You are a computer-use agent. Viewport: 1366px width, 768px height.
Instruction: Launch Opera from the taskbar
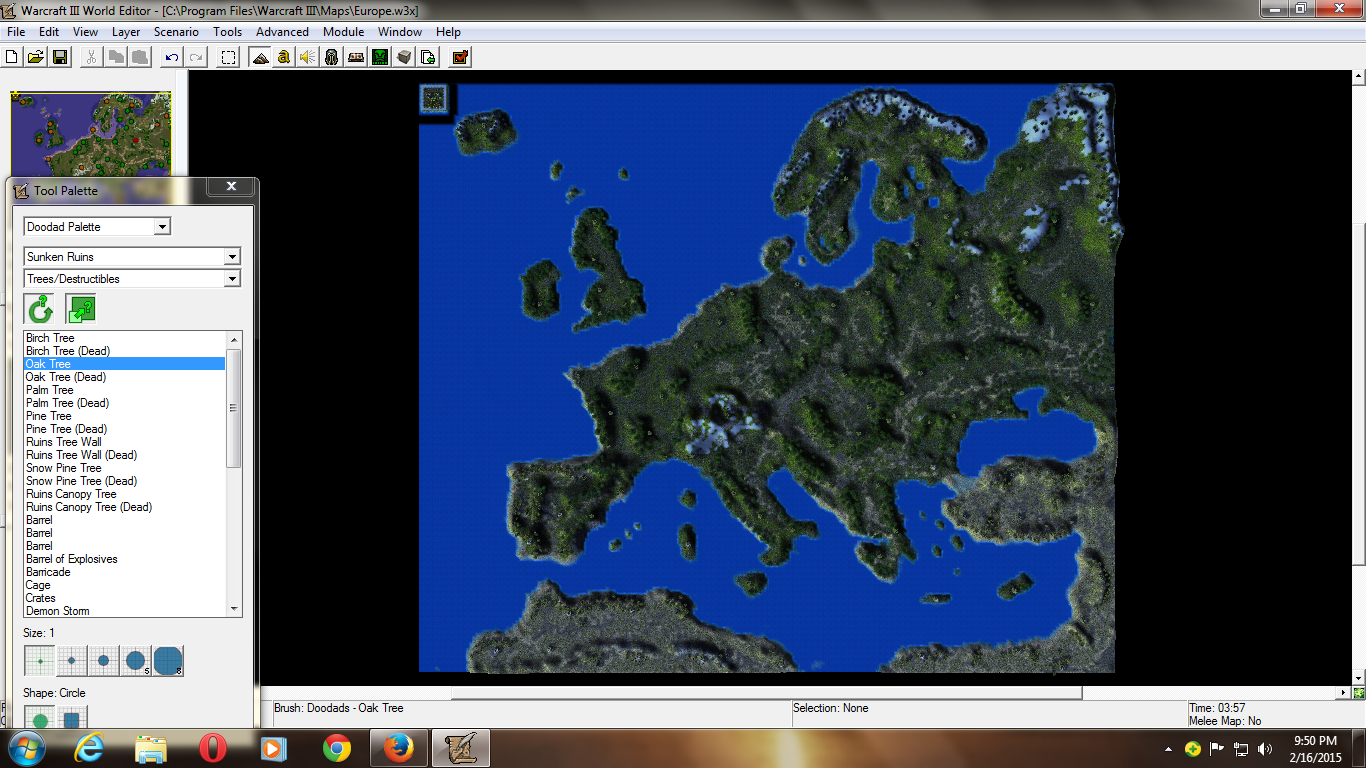point(213,748)
